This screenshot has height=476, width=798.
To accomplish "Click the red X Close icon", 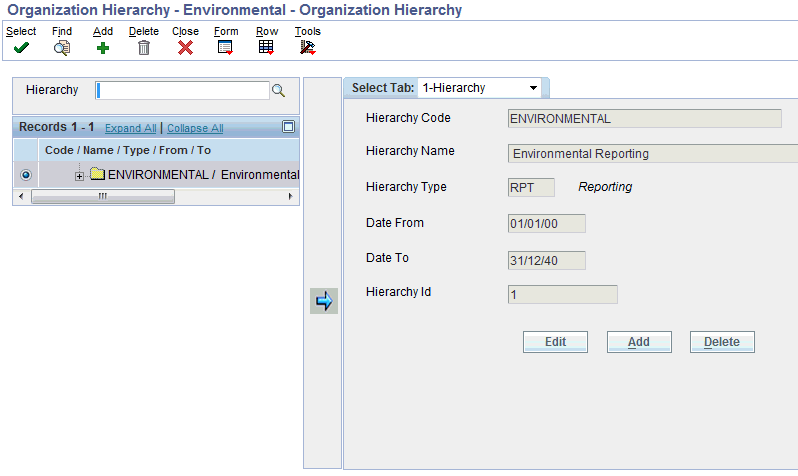I will click(x=185, y=47).
